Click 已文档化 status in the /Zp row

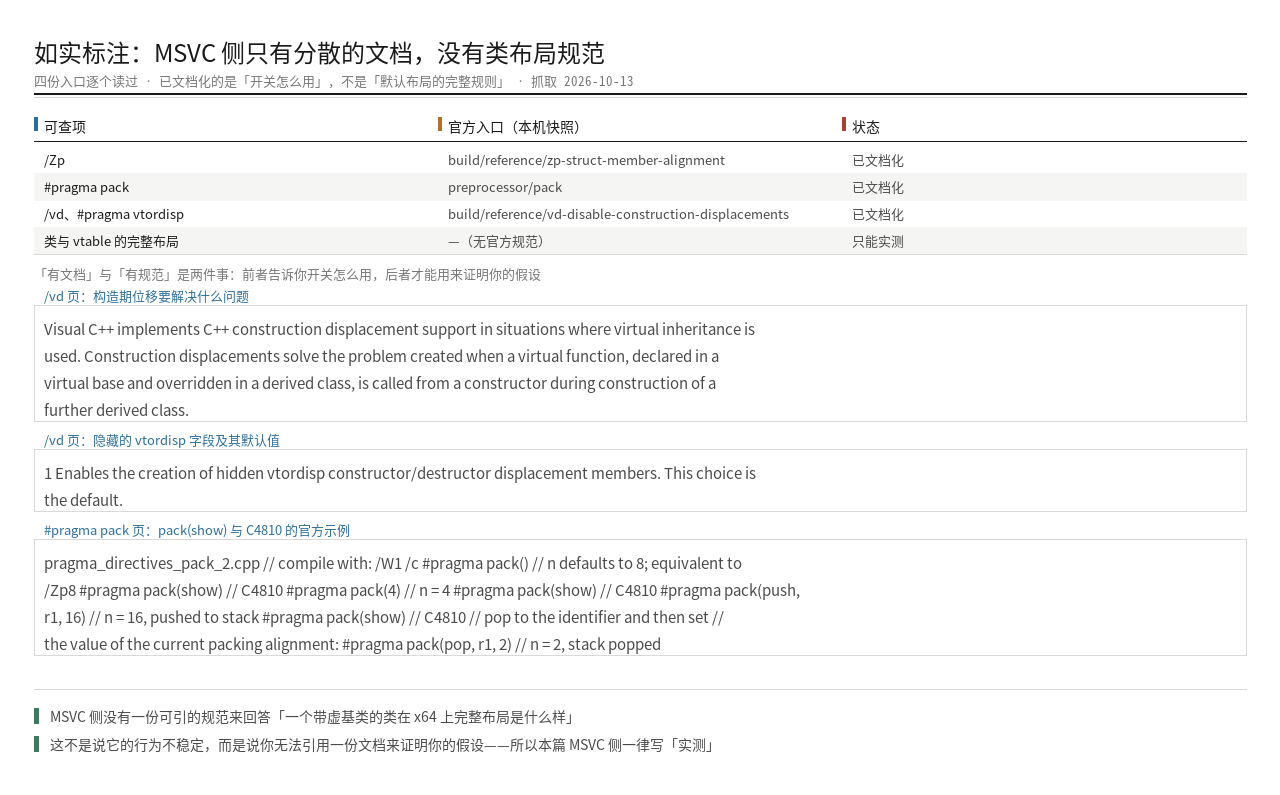click(x=878, y=160)
